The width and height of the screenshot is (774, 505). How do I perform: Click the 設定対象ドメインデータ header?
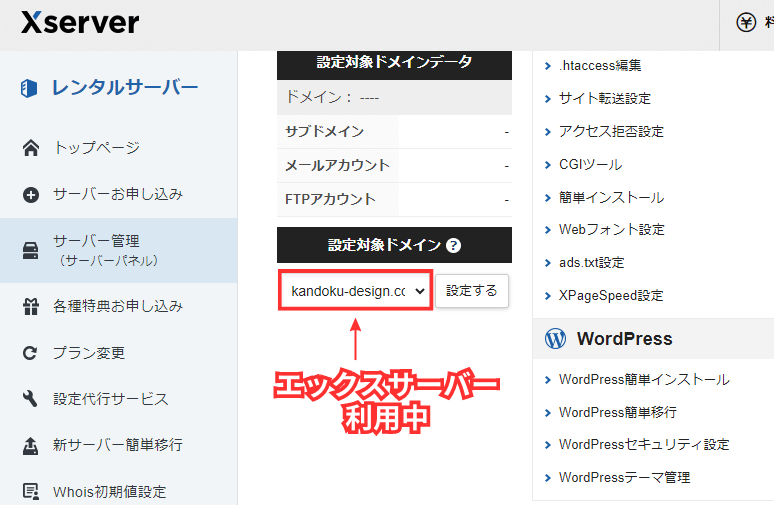pos(394,63)
